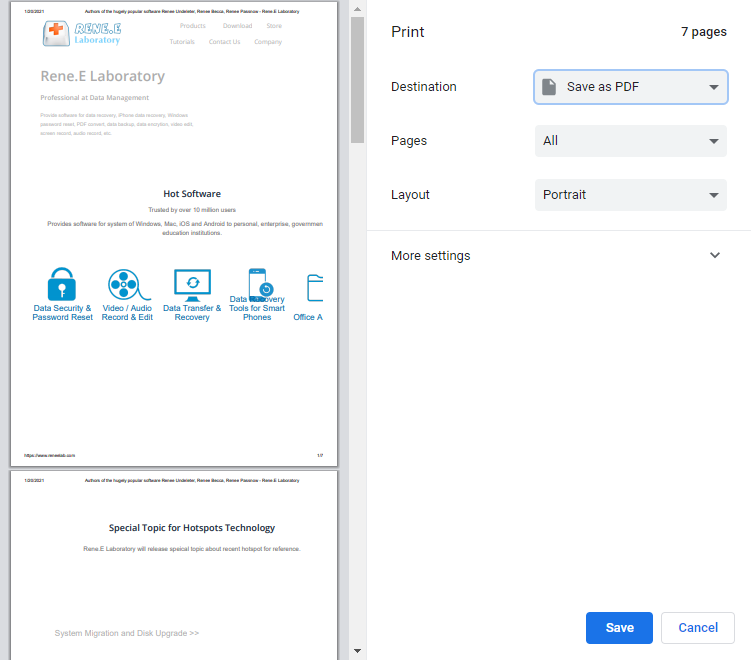This screenshot has width=751, height=660.
Task: Click the Download menu item in the preview
Action: point(237,26)
